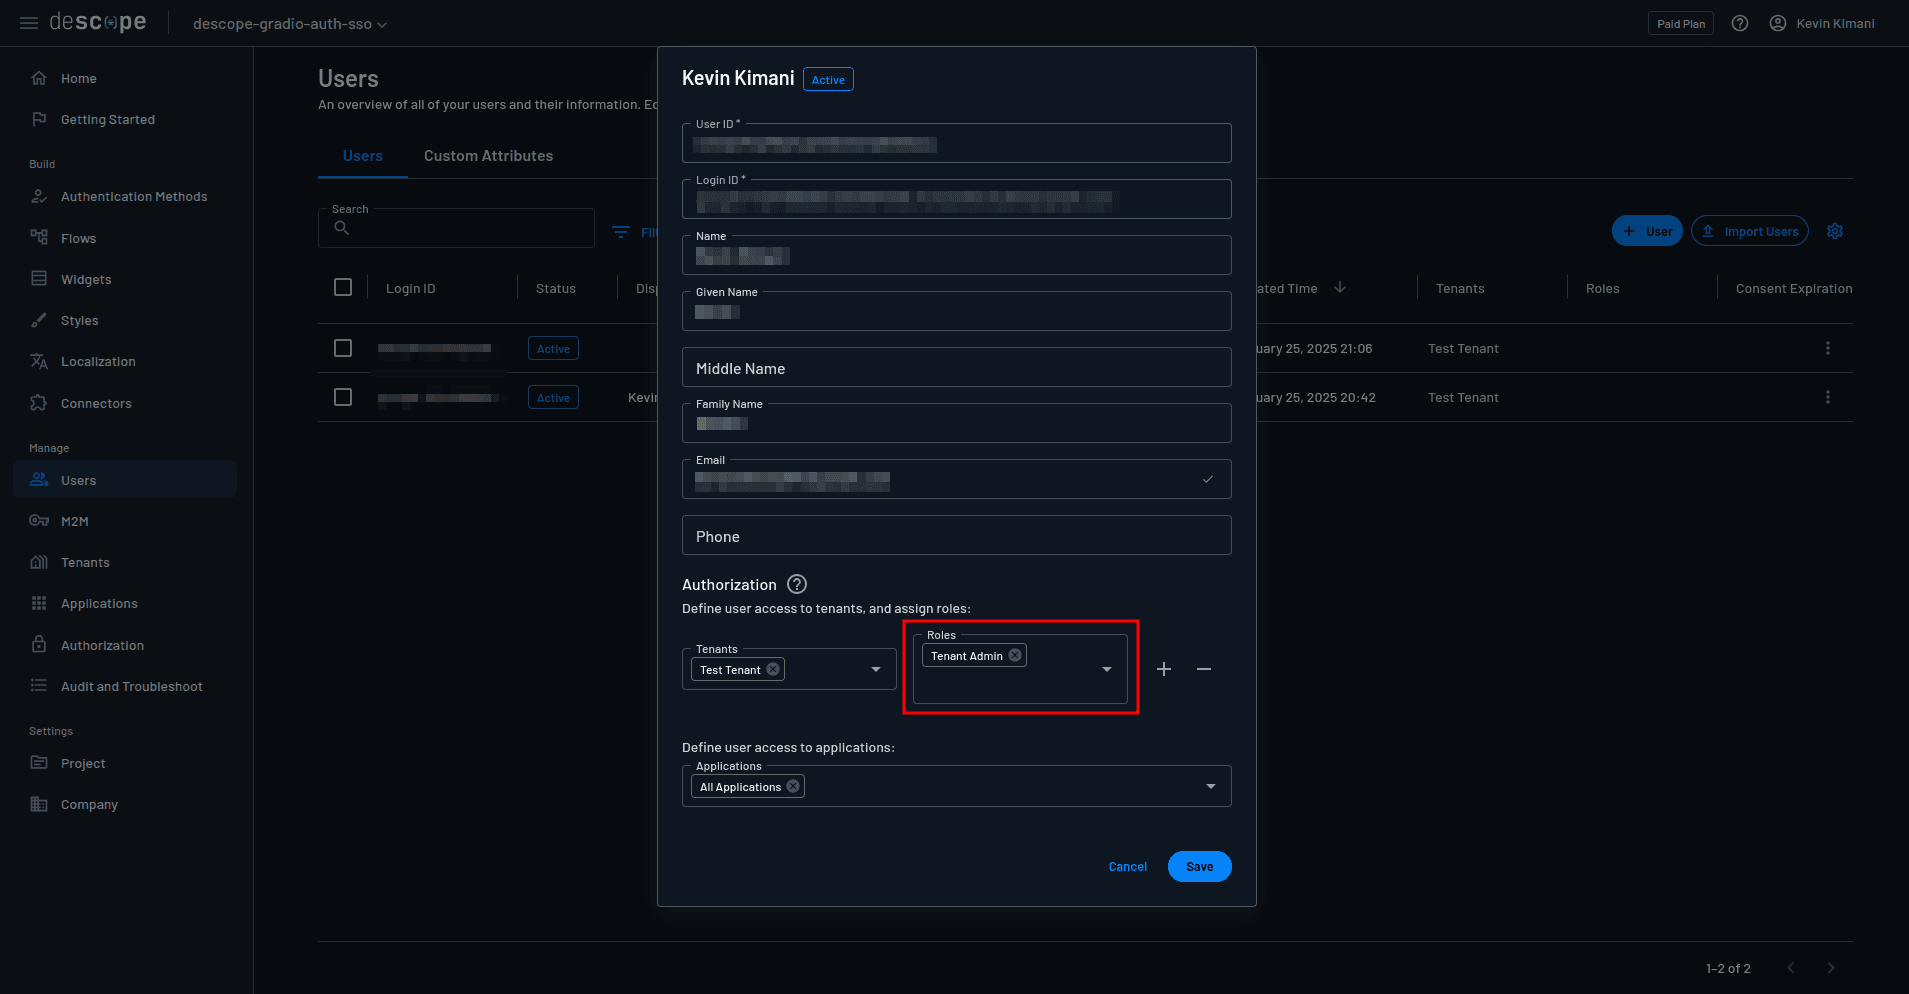Viewport: 1909px width, 994px height.
Task: Open Authentication Methods in sidebar
Action: (x=134, y=197)
